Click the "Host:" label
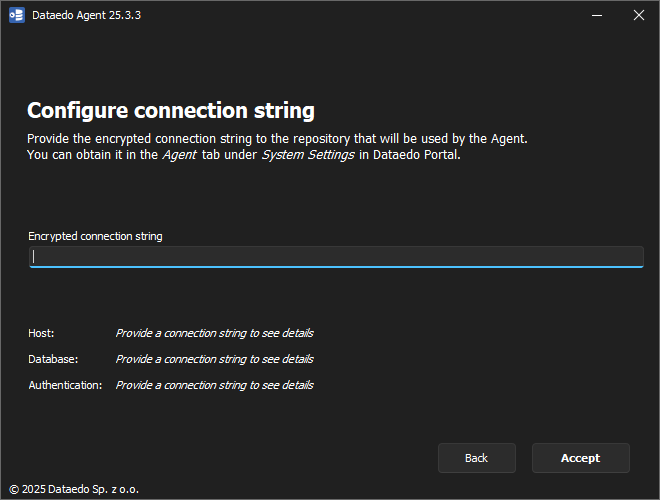Screen dimensions: 660x500 (41, 333)
